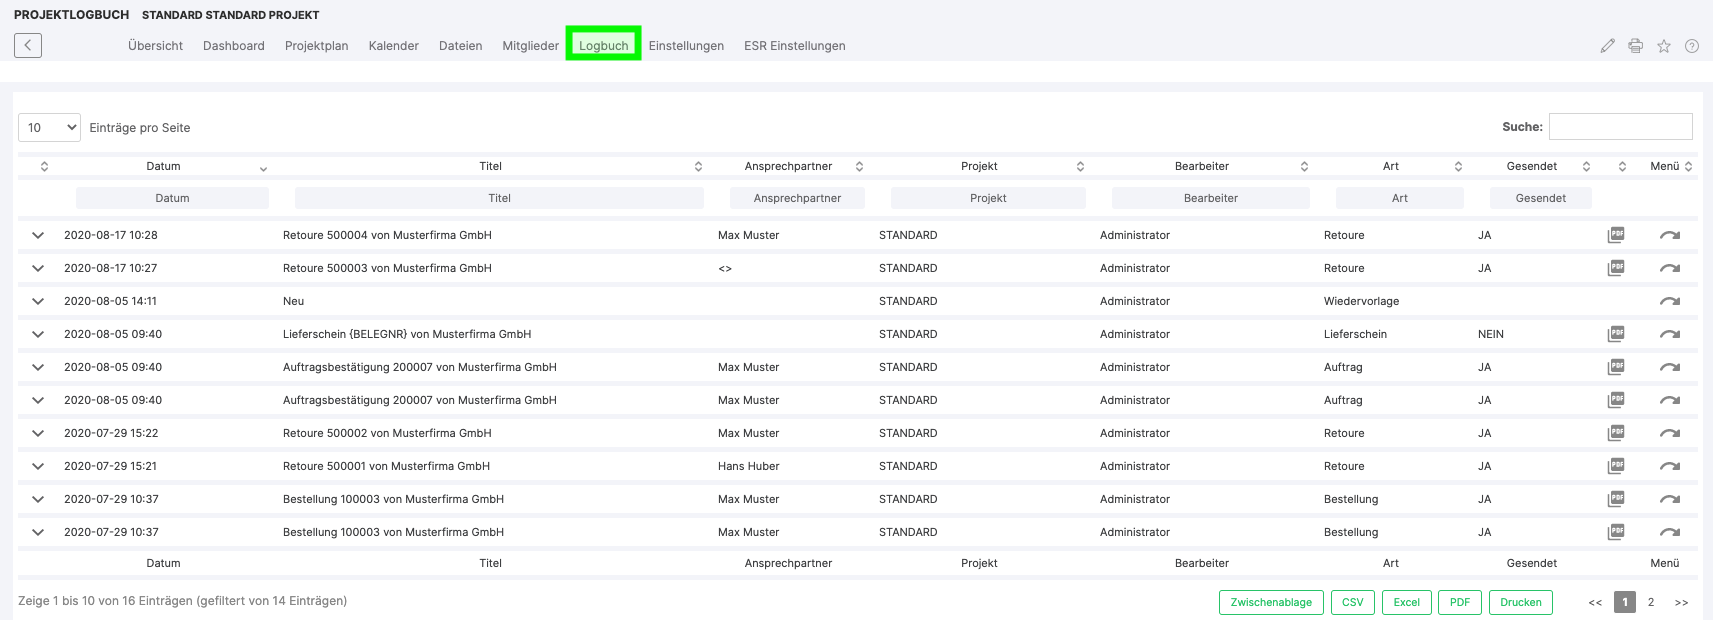Screen dimensions: 1713x620
Task: Open the ESR Einstellungen tab
Action: pyautogui.click(x=794, y=46)
